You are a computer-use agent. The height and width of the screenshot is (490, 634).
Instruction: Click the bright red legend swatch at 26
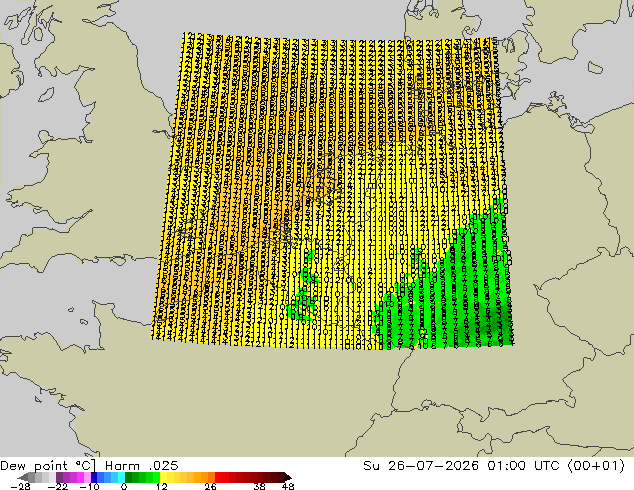[x=218, y=477]
